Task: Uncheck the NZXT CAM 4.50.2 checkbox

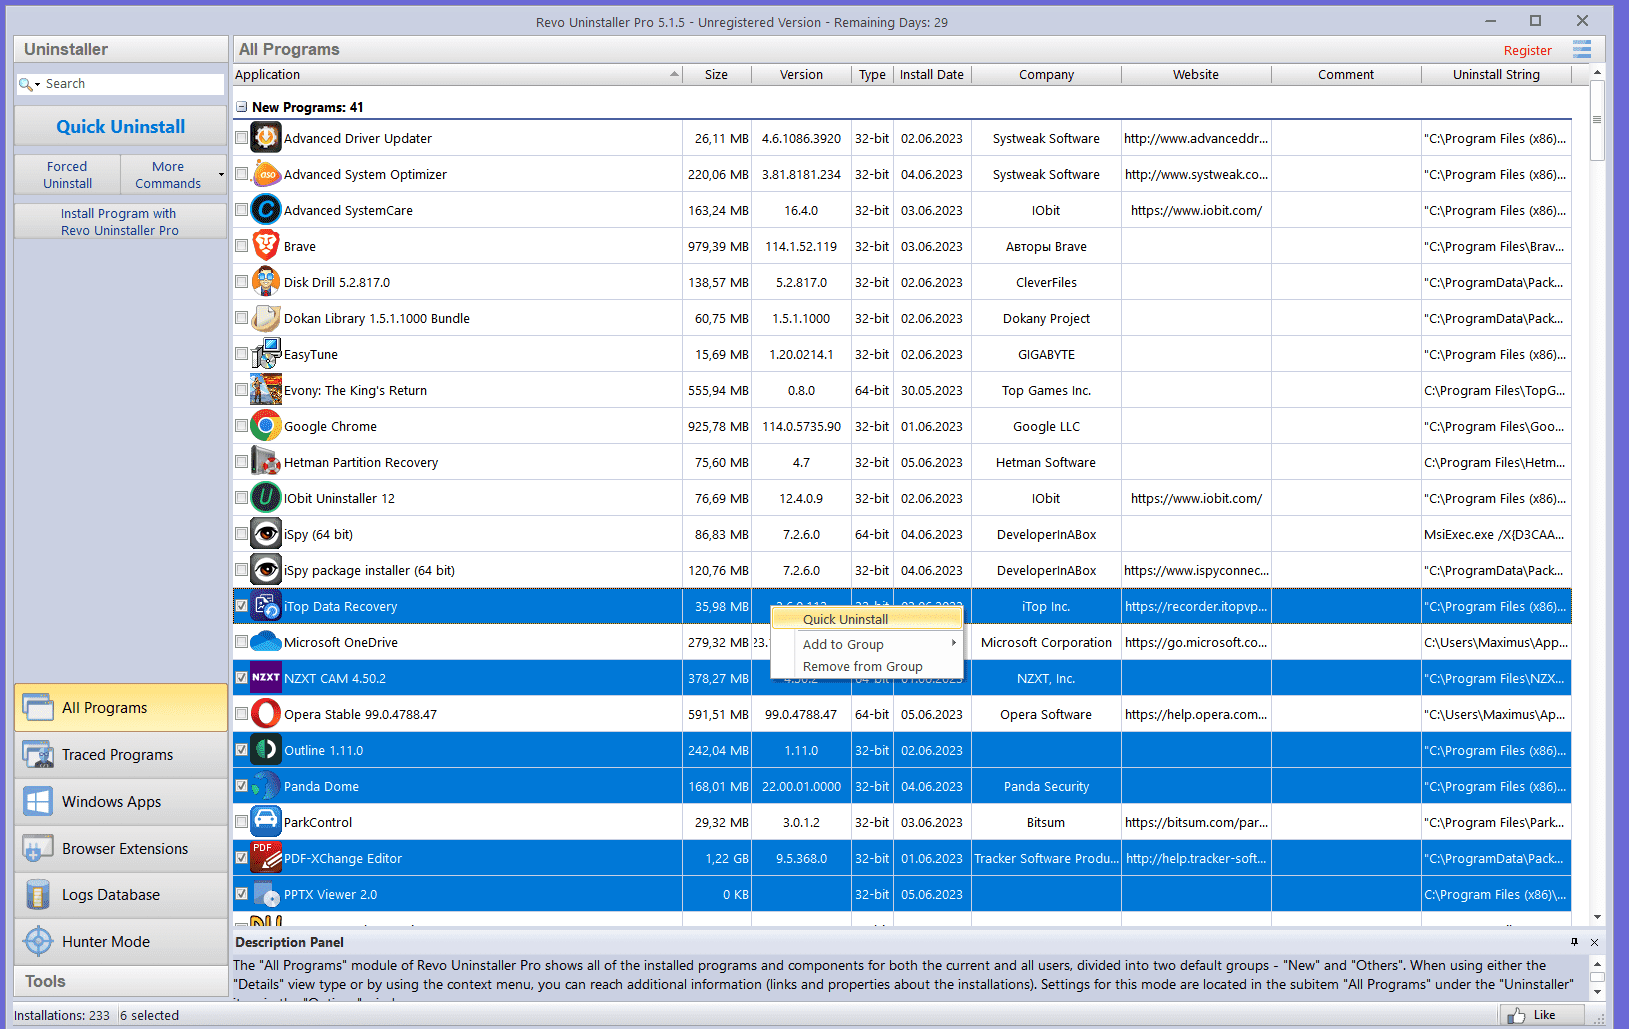Action: (x=241, y=678)
